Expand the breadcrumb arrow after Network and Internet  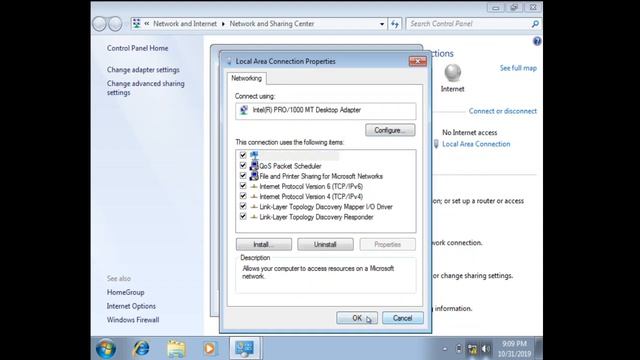pos(223,24)
